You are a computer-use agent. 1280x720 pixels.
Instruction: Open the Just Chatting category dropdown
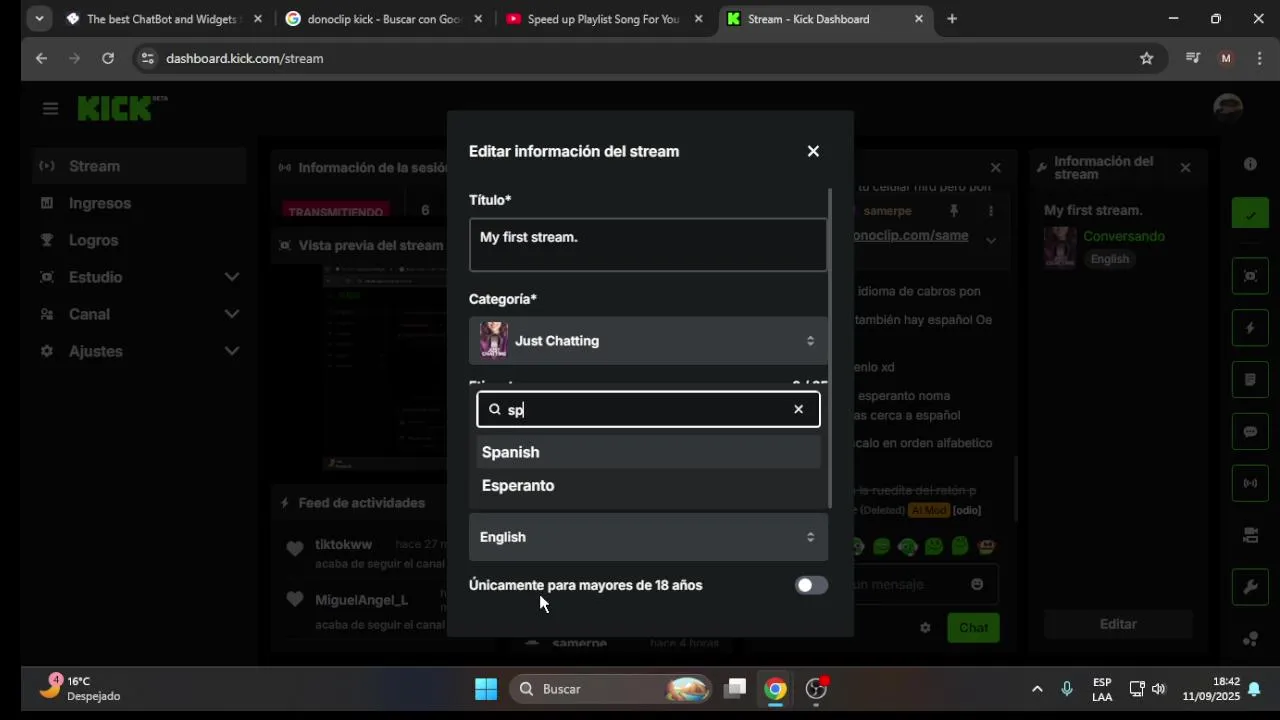(648, 341)
